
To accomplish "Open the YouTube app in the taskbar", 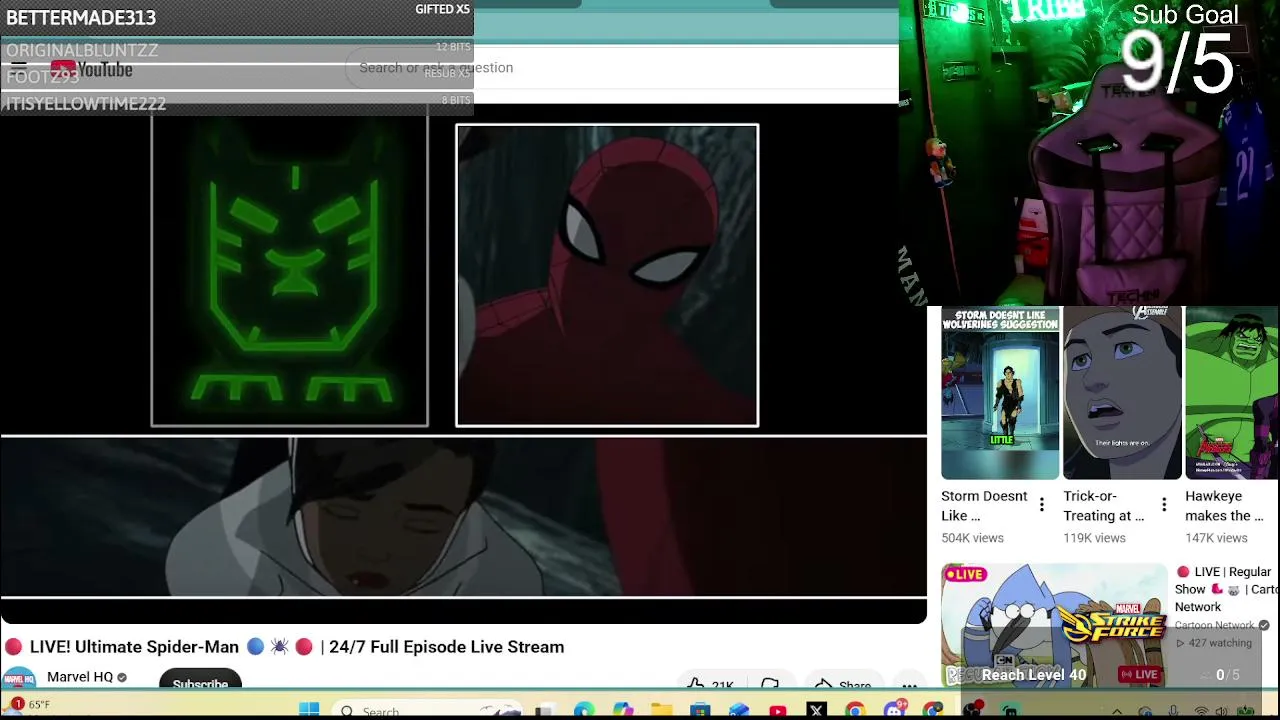I will click(x=778, y=710).
